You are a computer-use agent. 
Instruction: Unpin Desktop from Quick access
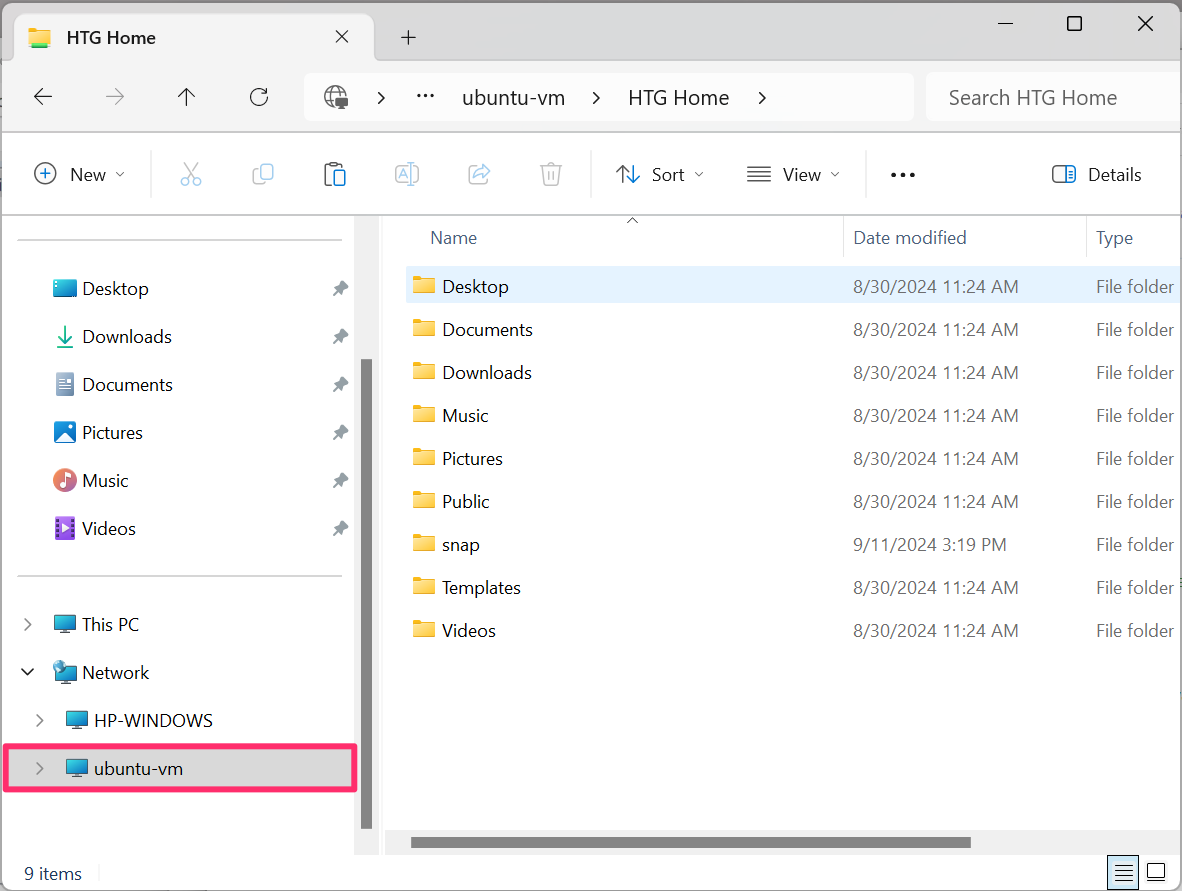point(340,289)
